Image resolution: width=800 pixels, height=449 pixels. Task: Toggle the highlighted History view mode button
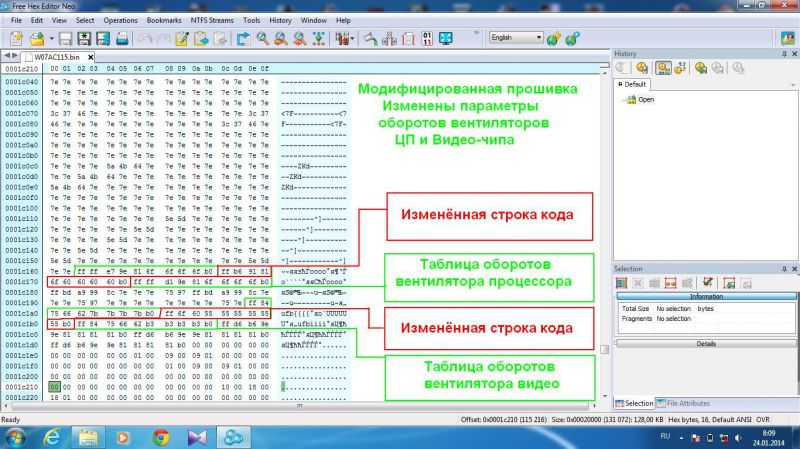[663, 67]
